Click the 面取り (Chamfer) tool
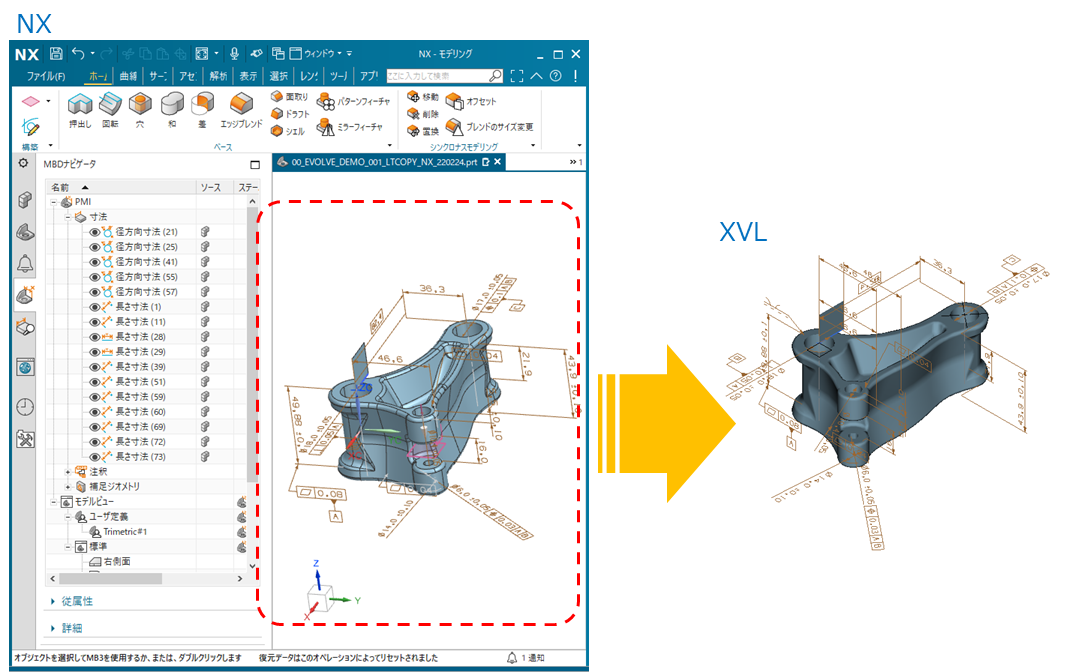 tap(290, 97)
